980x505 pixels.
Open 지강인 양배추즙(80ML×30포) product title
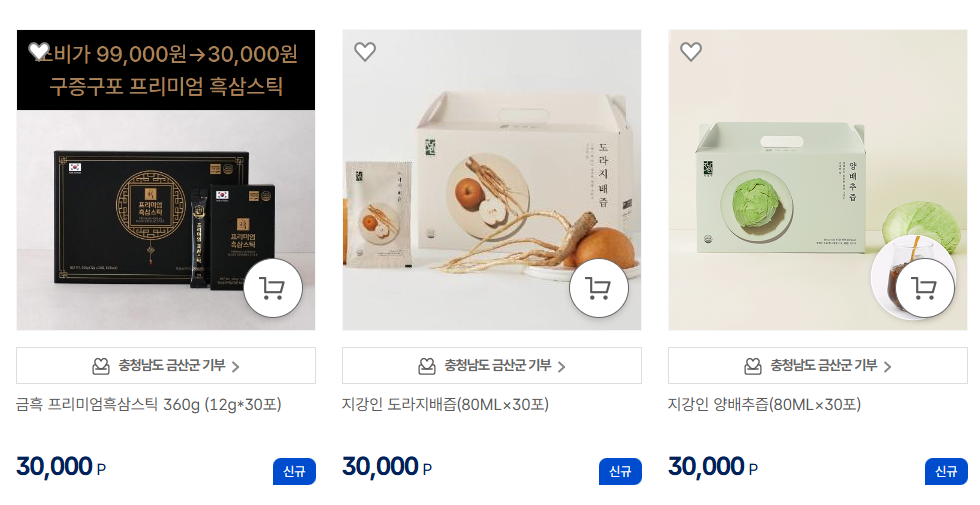[764, 405]
